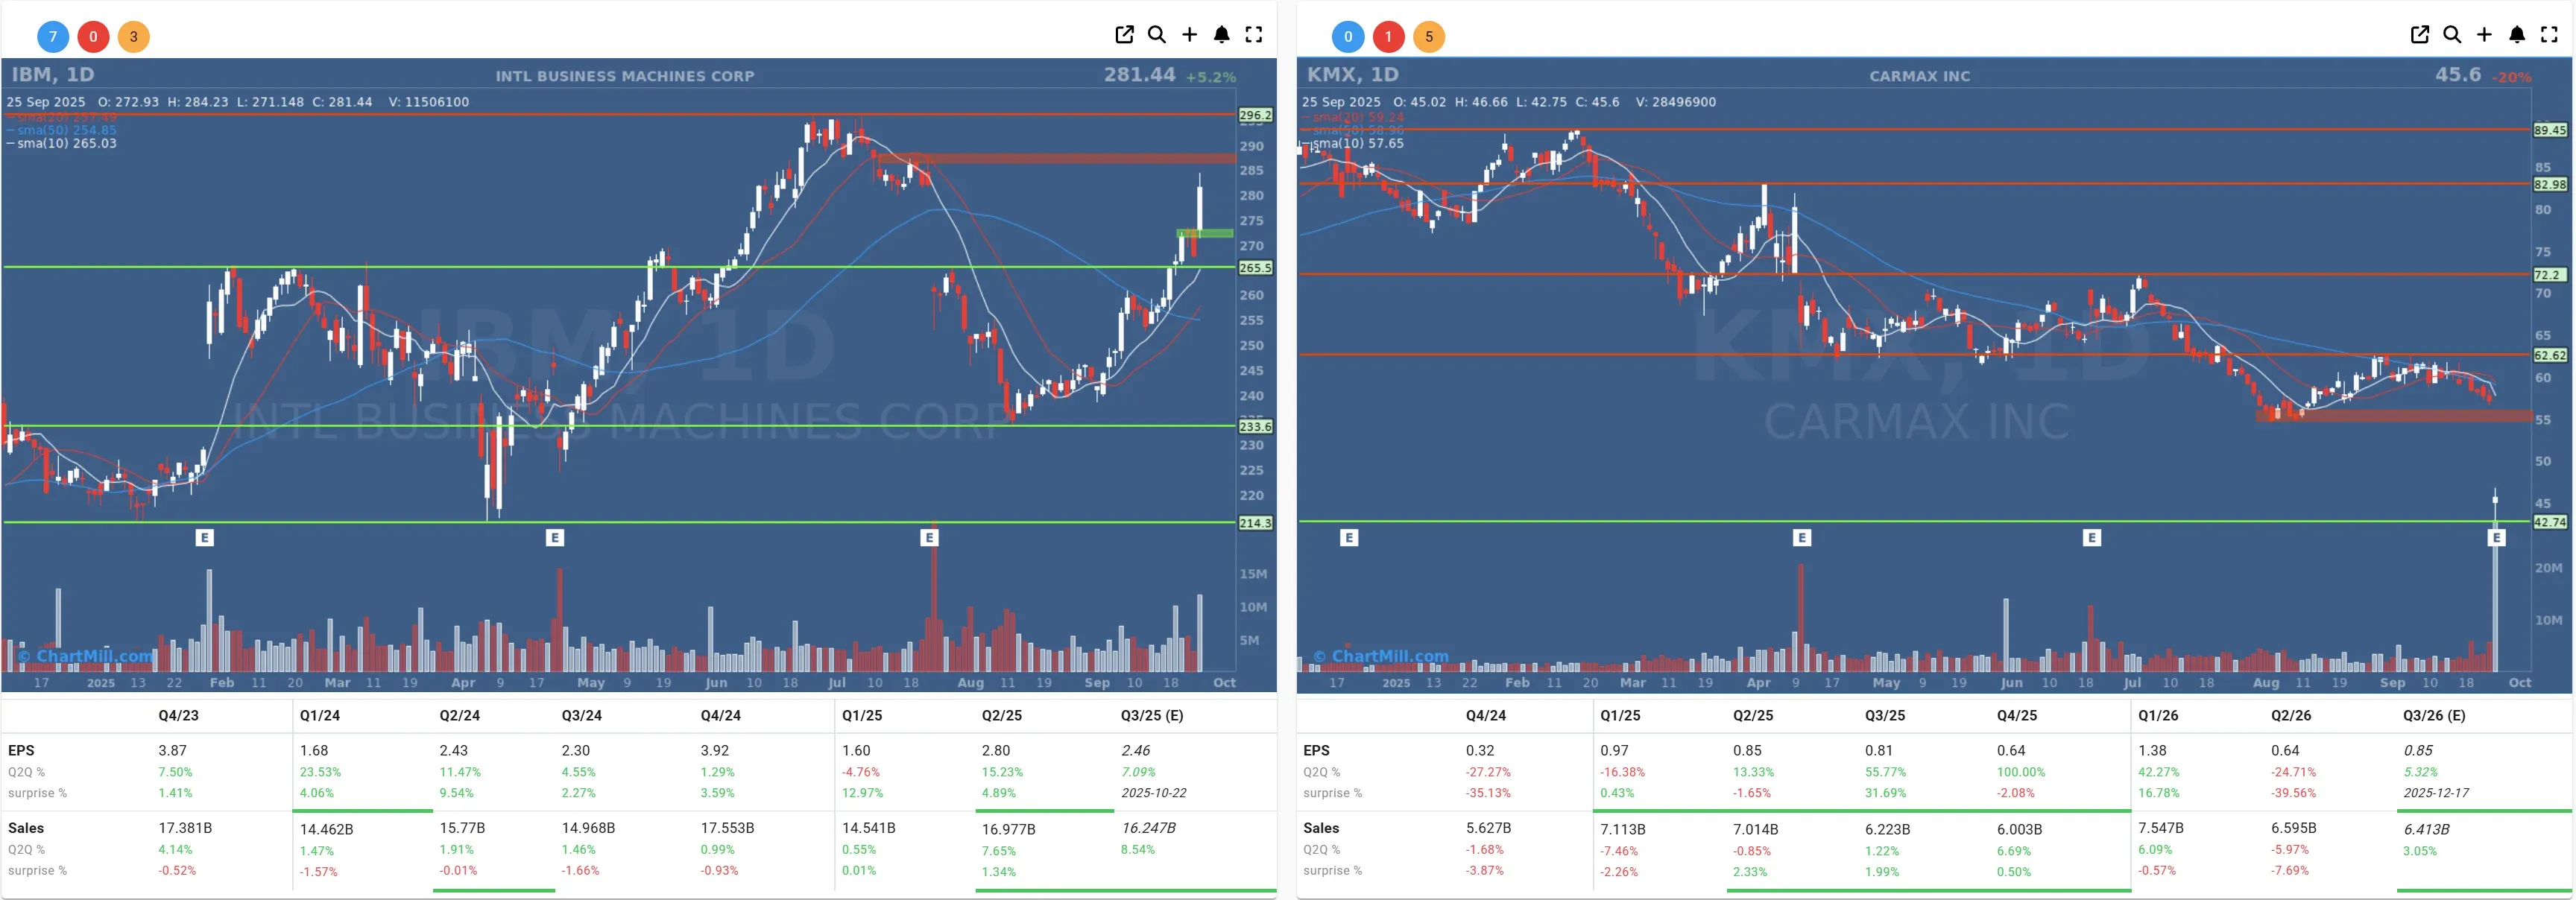
Task: Click the IBM Q3/25 (E) column header
Action: coord(1152,716)
